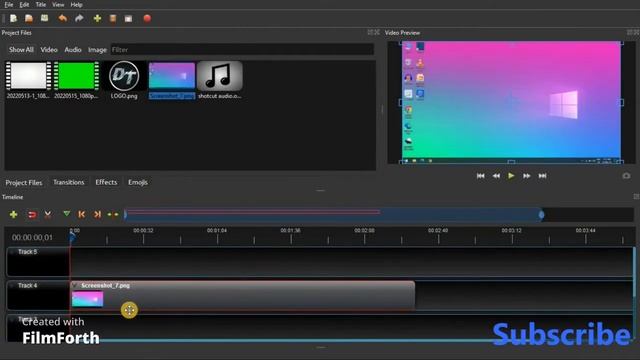
Task: Switch to the Transitions tab
Action: tap(69, 182)
